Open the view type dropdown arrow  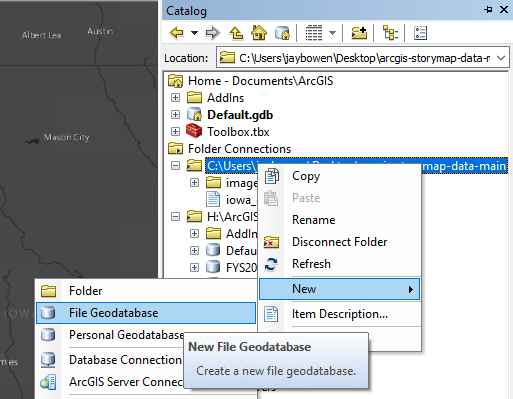tap(332, 33)
